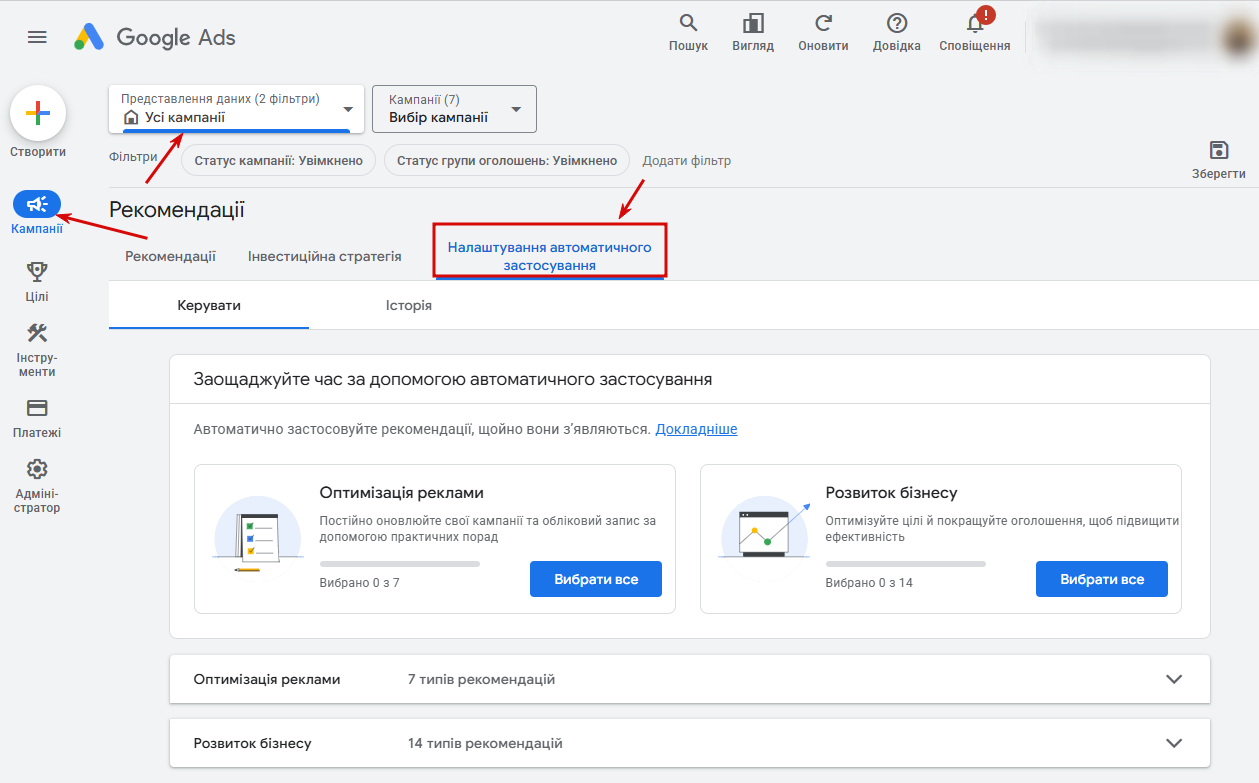Screen dimensions: 1259x783
Task: Switch to the Інвестиційна стратегія tab
Action: [x=325, y=256]
